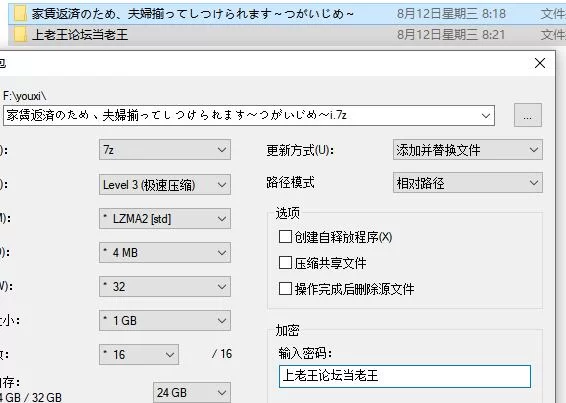Screen dimensions: 566x403
Task: Click the F:\youxi\ path text
Action: click(25, 96)
